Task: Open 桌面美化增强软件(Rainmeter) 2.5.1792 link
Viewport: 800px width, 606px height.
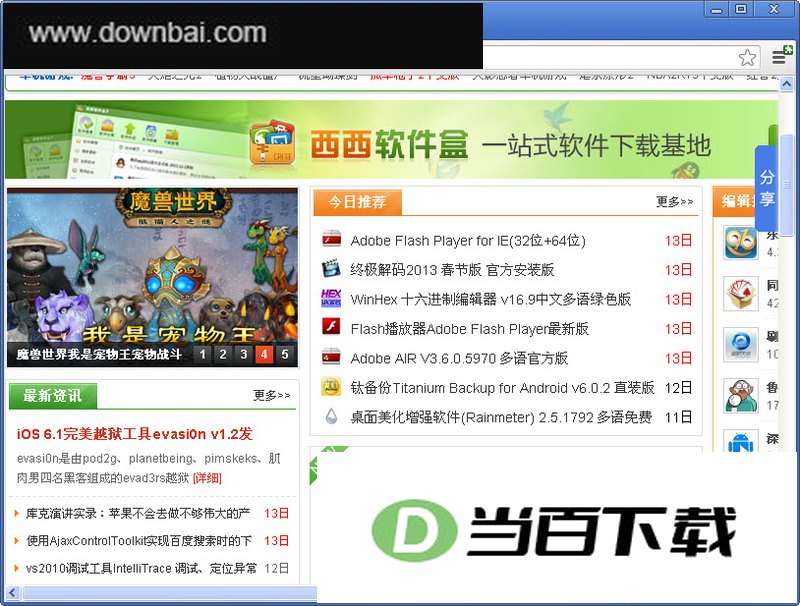Action: tap(501, 418)
